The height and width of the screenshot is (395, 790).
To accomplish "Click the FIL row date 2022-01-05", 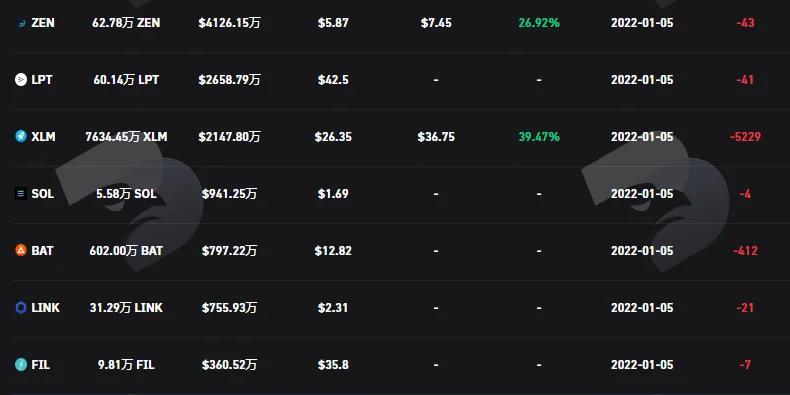I will tap(642, 364).
